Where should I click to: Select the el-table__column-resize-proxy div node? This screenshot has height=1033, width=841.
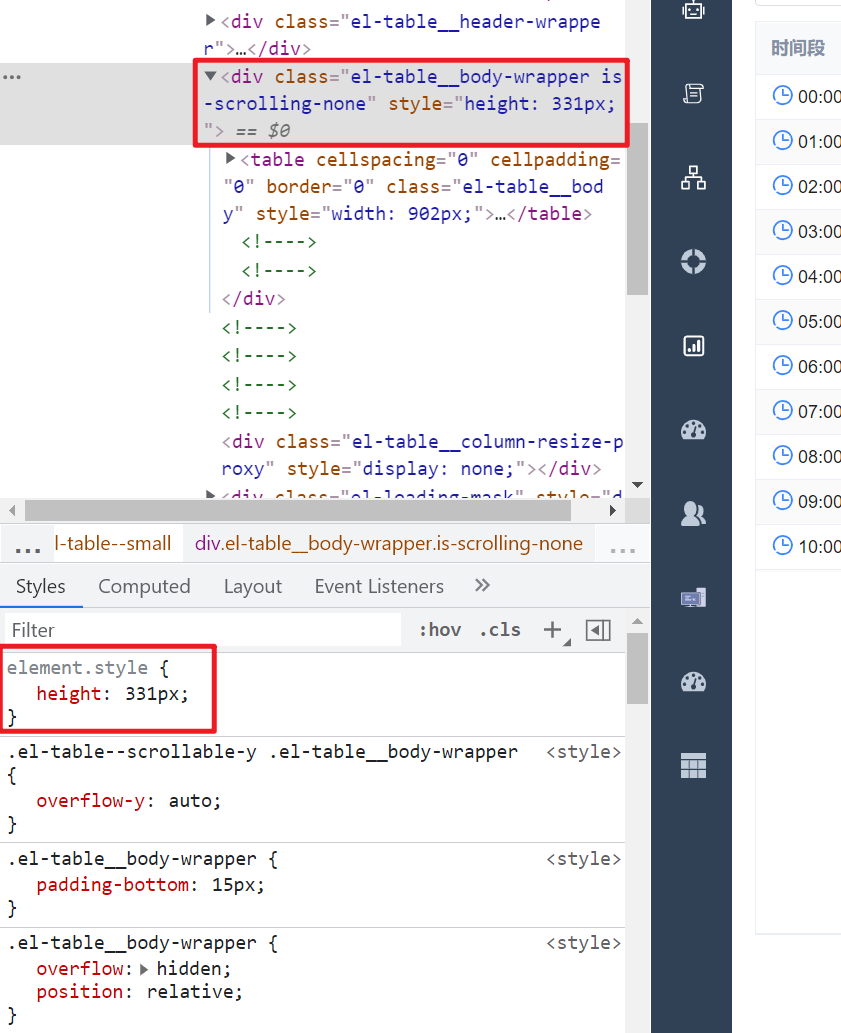click(421, 455)
